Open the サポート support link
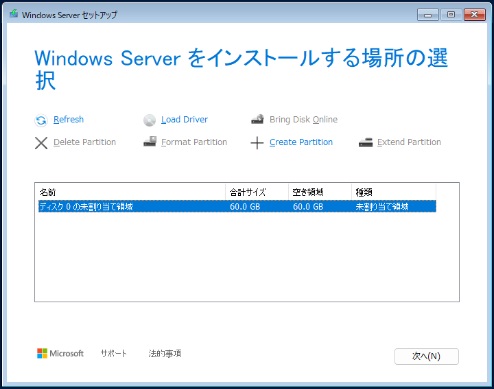This screenshot has height=389, width=494. 114,353
